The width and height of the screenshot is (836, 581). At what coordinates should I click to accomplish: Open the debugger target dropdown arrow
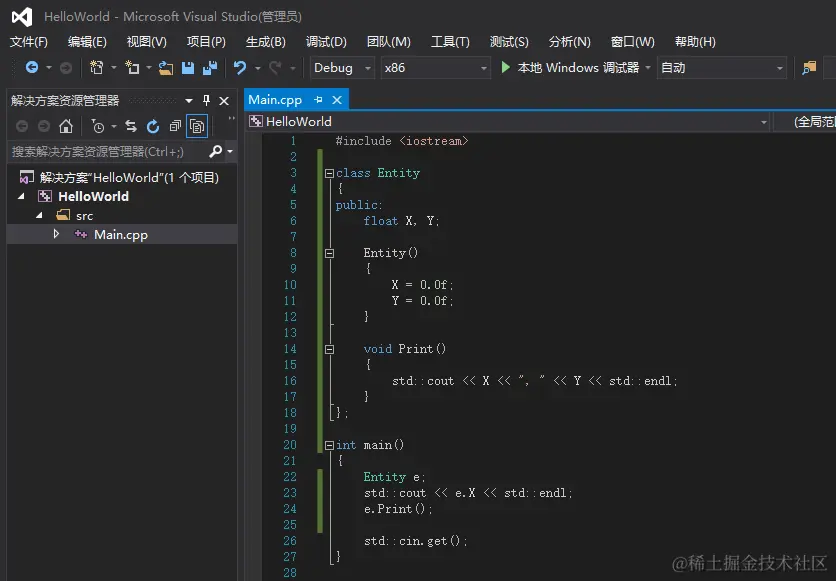(x=648, y=68)
